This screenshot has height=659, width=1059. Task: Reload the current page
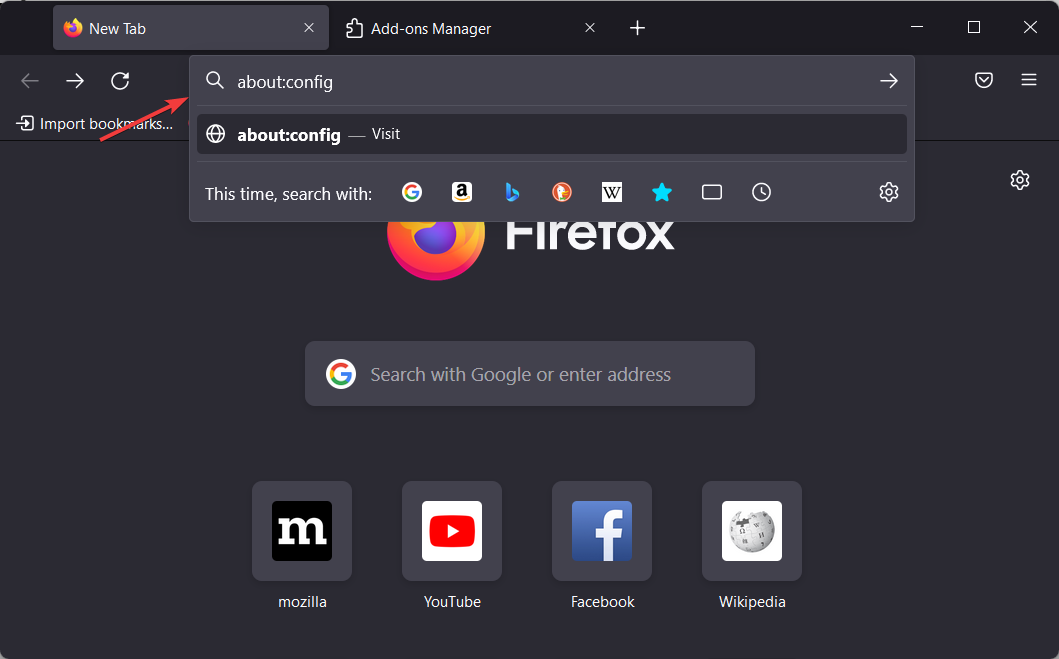120,81
